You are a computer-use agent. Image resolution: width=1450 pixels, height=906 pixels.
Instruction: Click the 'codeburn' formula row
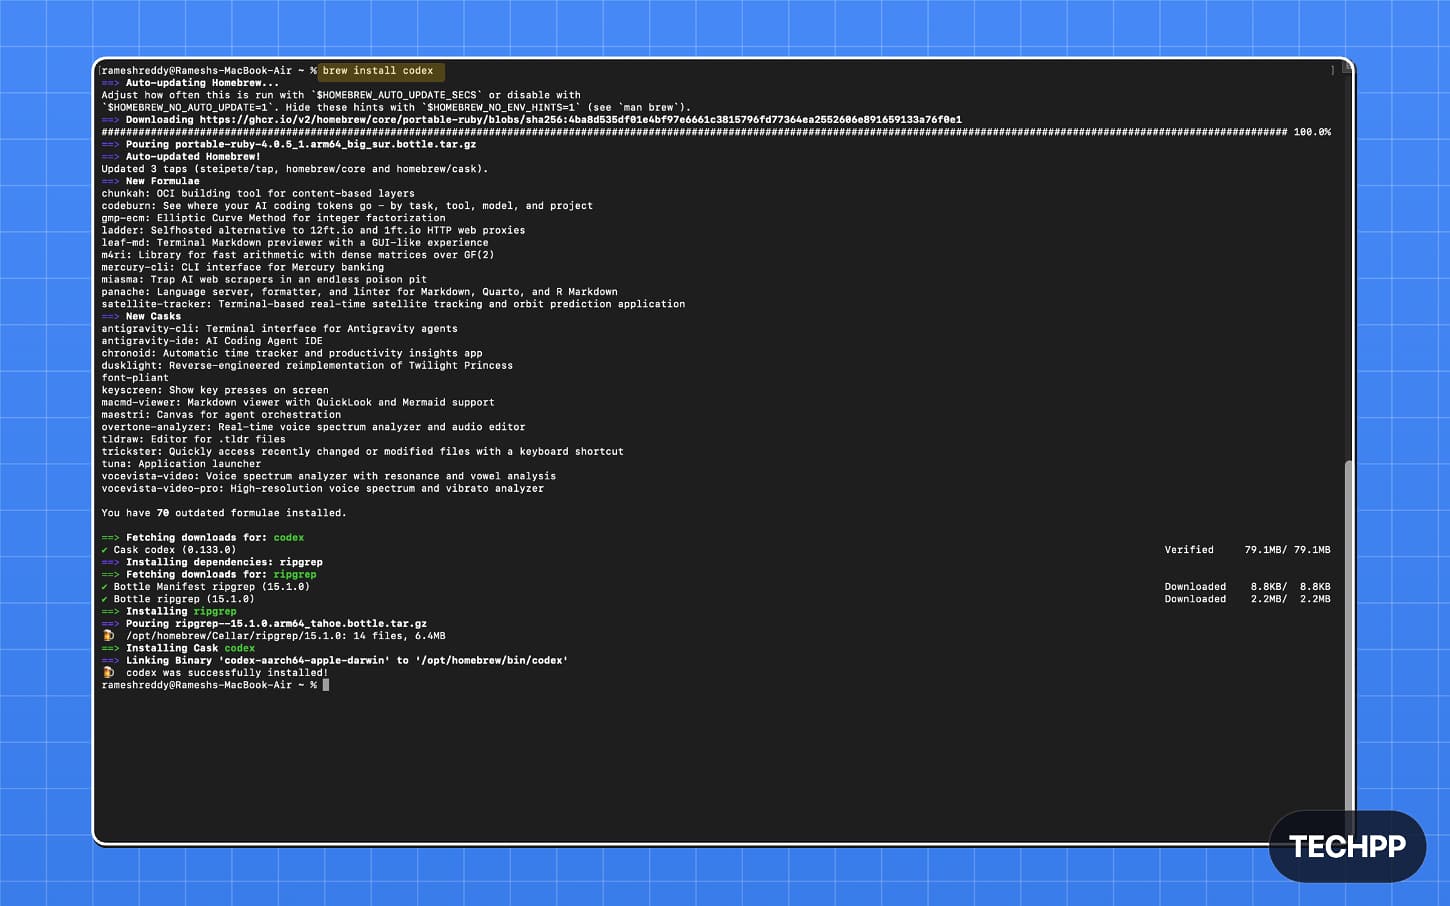[347, 206]
